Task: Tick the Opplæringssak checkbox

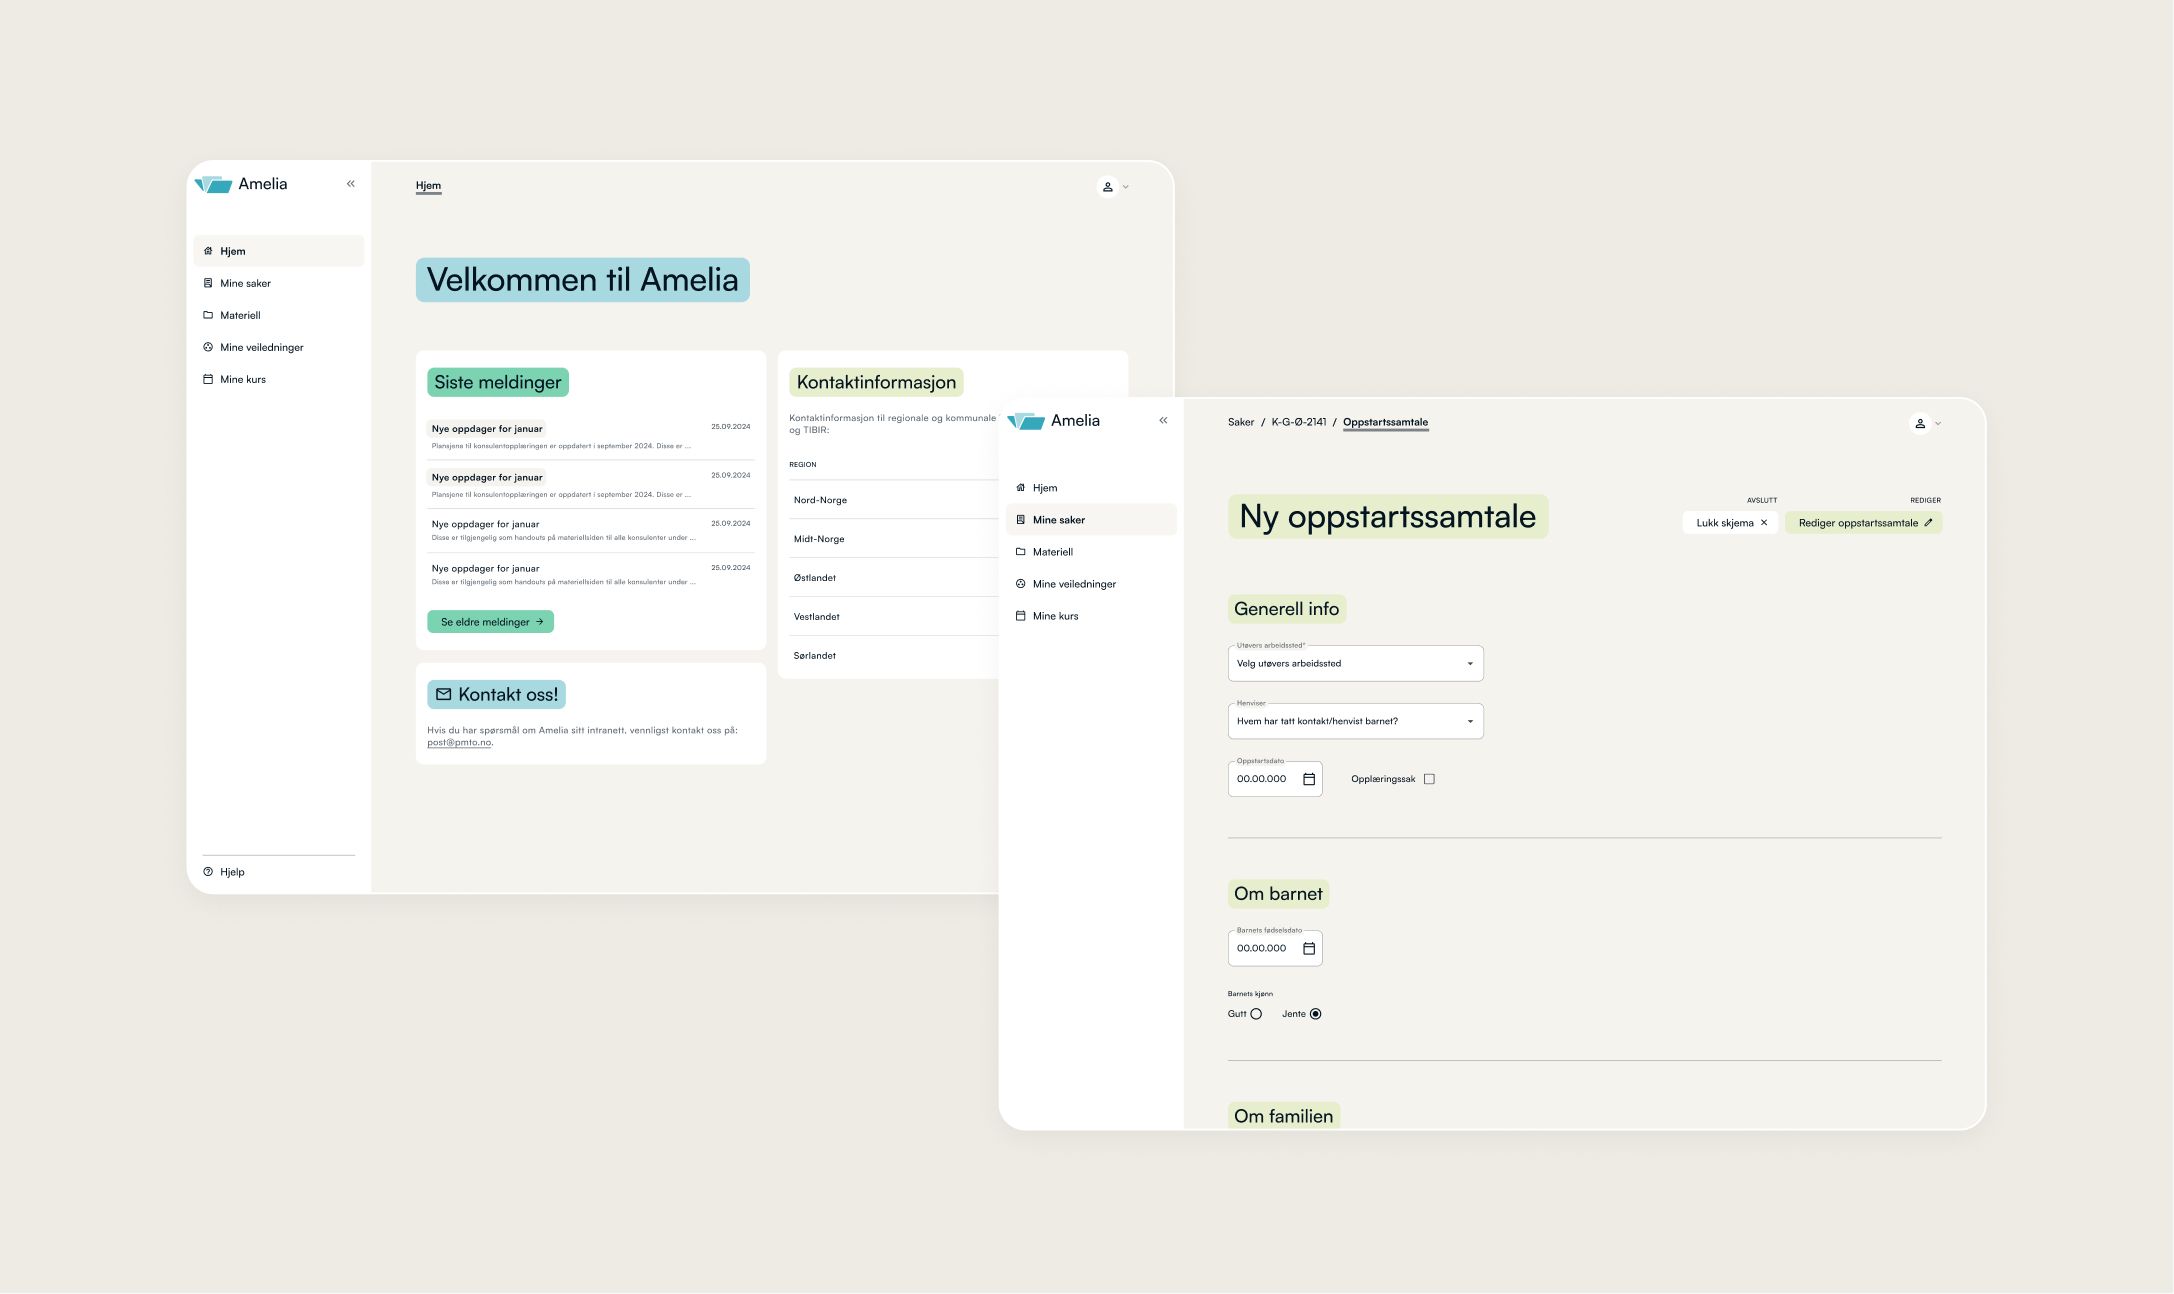Action: [1429, 779]
